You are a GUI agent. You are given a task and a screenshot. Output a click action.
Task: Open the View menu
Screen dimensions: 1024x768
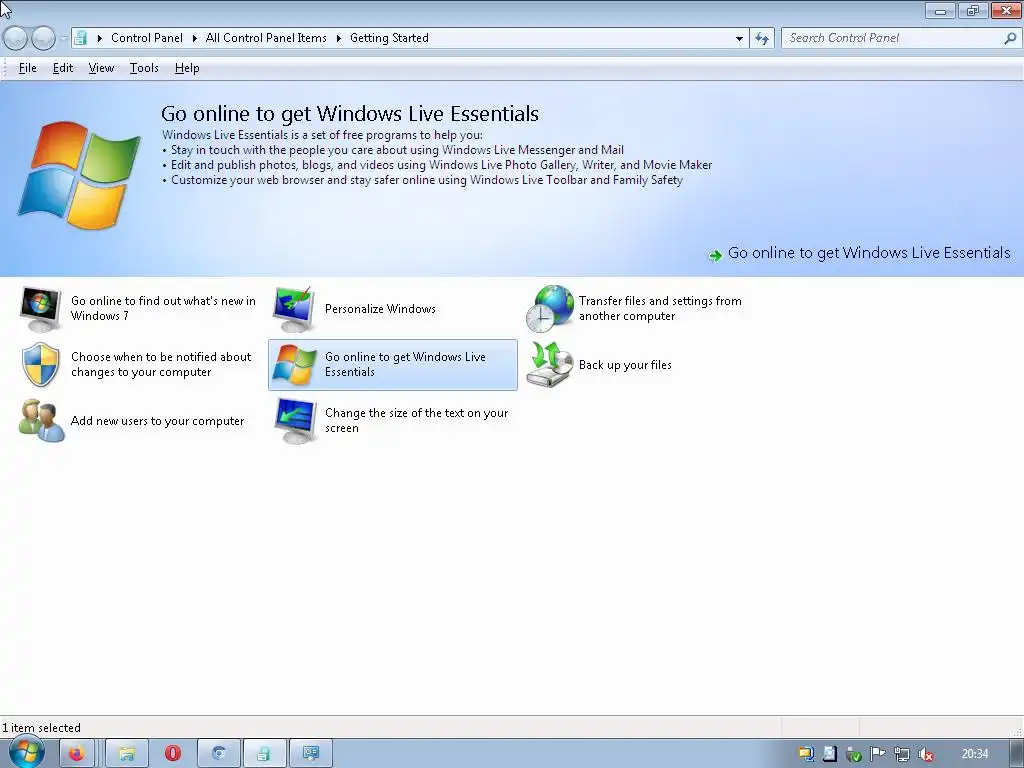[101, 68]
